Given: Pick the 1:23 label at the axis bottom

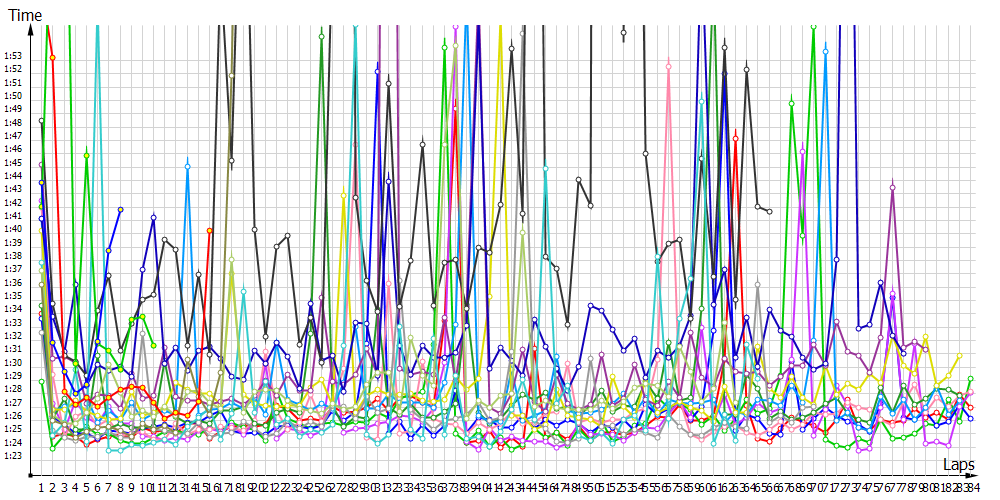Looking at the screenshot, I should 13,456.
